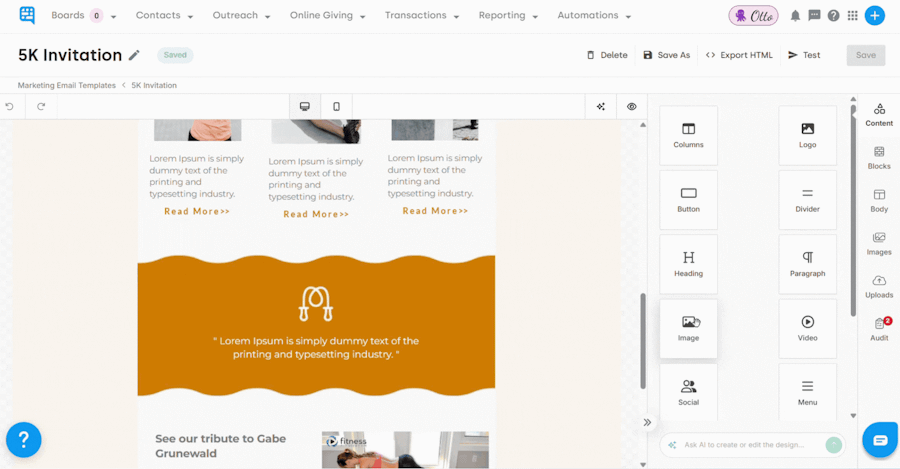Click the Ask AI input field
Viewport: 900px width, 469px height.
coord(744,445)
